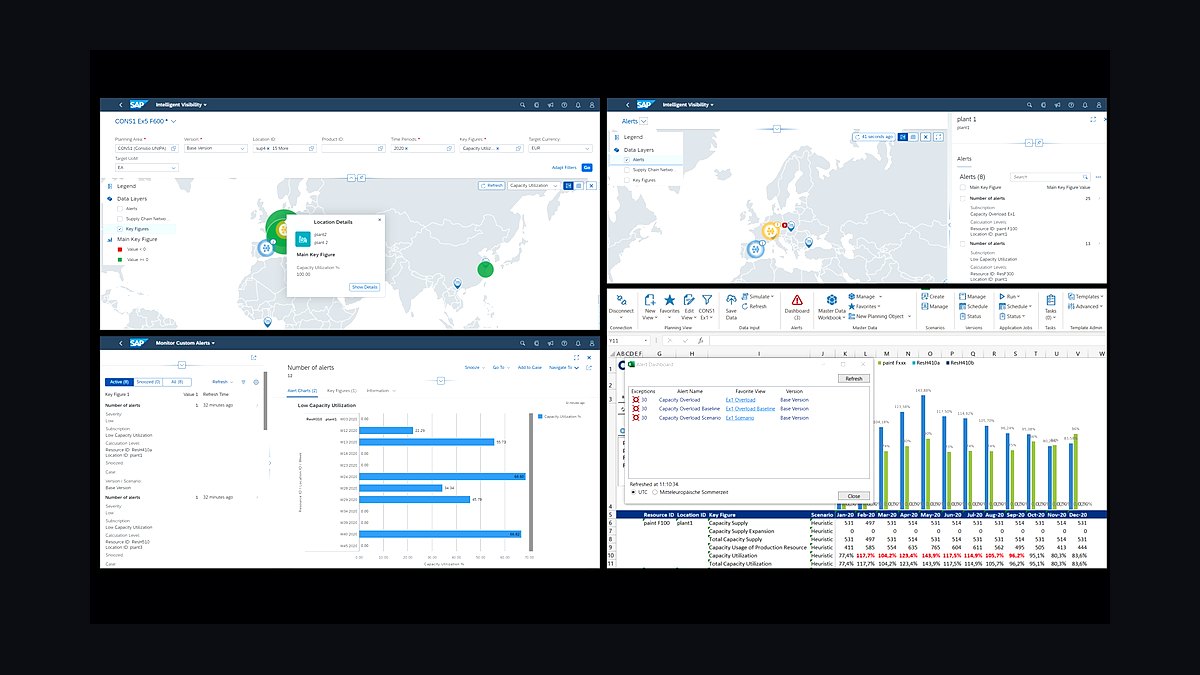
Task: Click Show Details in Location Details popup
Action: pyautogui.click(x=364, y=287)
